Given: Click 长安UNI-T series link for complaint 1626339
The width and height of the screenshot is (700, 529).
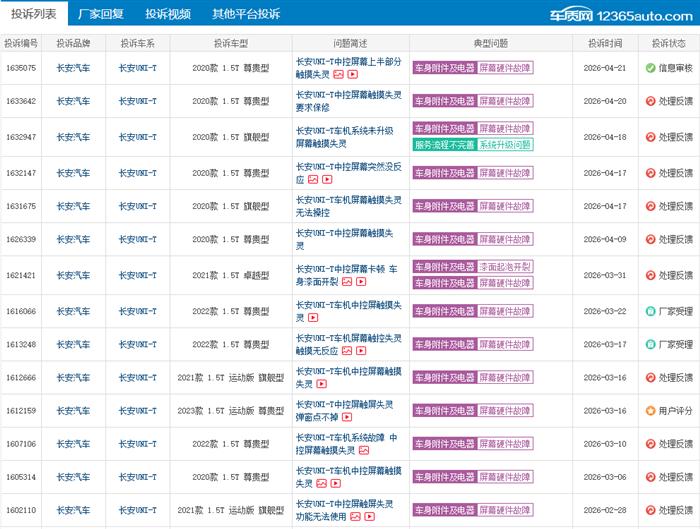Looking at the screenshot, I should pyautogui.click(x=137, y=240).
